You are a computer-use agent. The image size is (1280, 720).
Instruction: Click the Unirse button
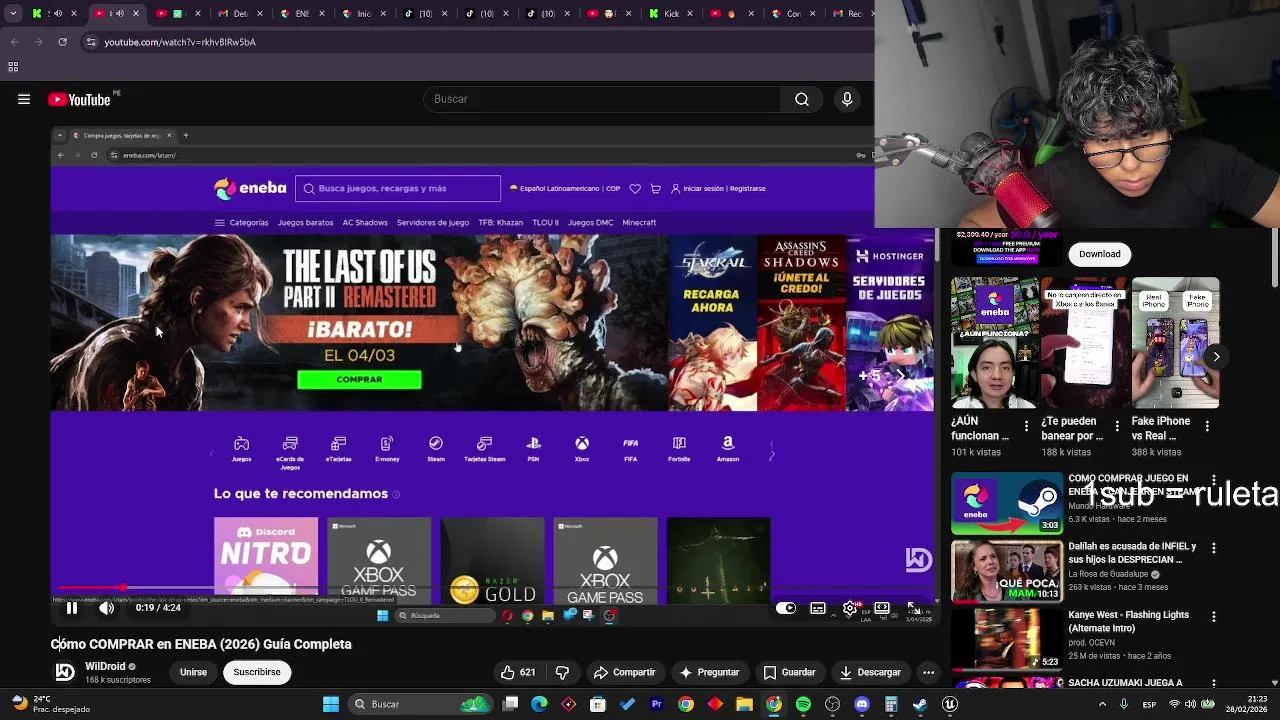point(193,672)
